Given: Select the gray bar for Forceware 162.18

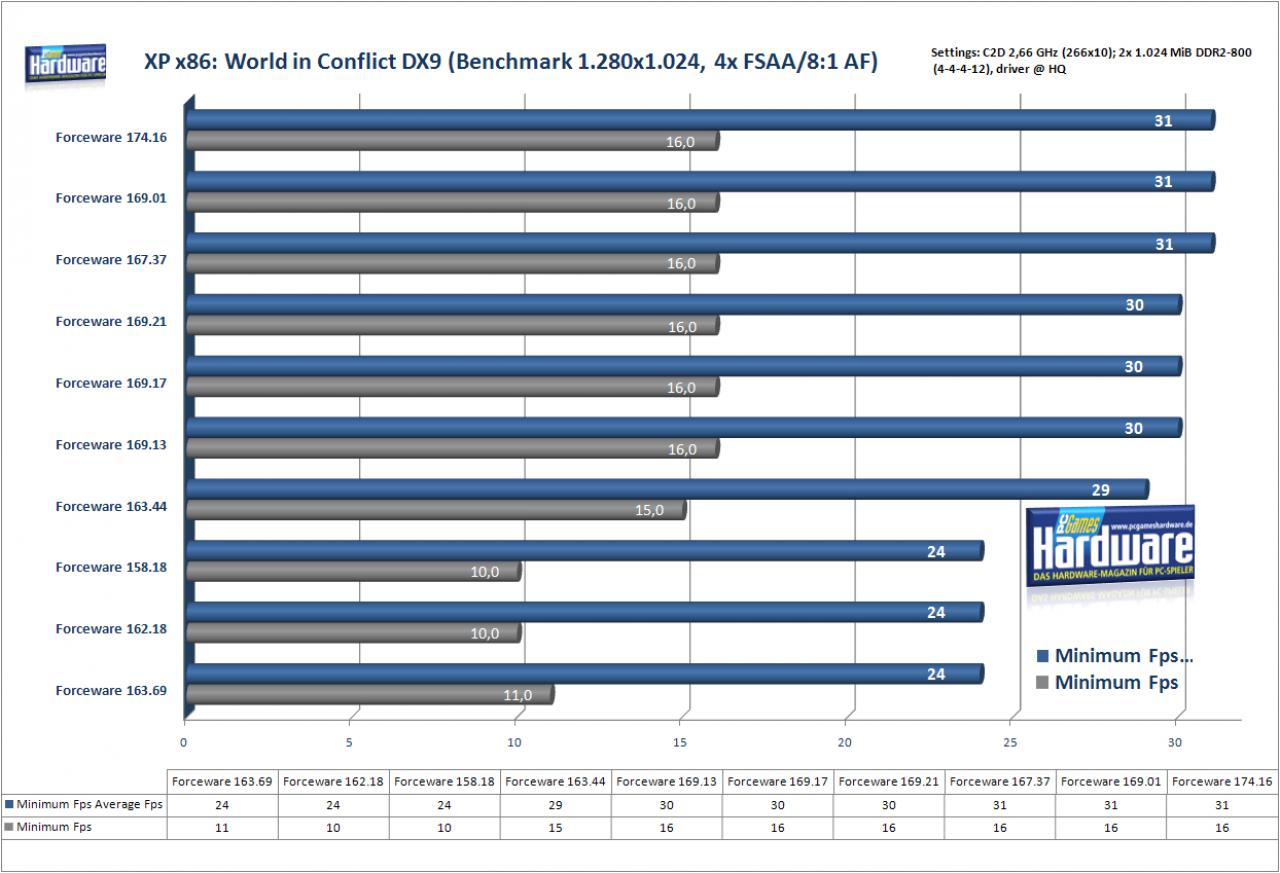Looking at the screenshot, I should pyautogui.click(x=353, y=634).
